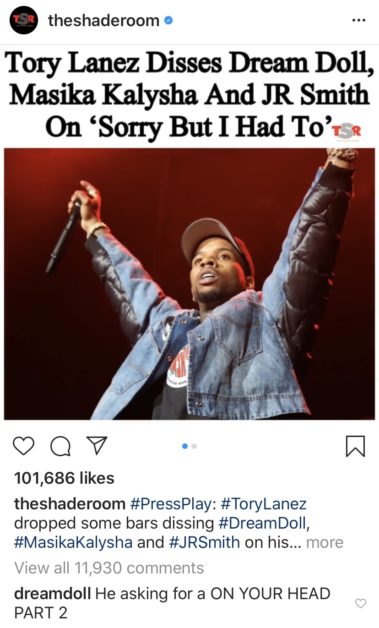Screen dimensions: 379x628
Task: Open theshaderoom username in post header
Action: click(104, 20)
